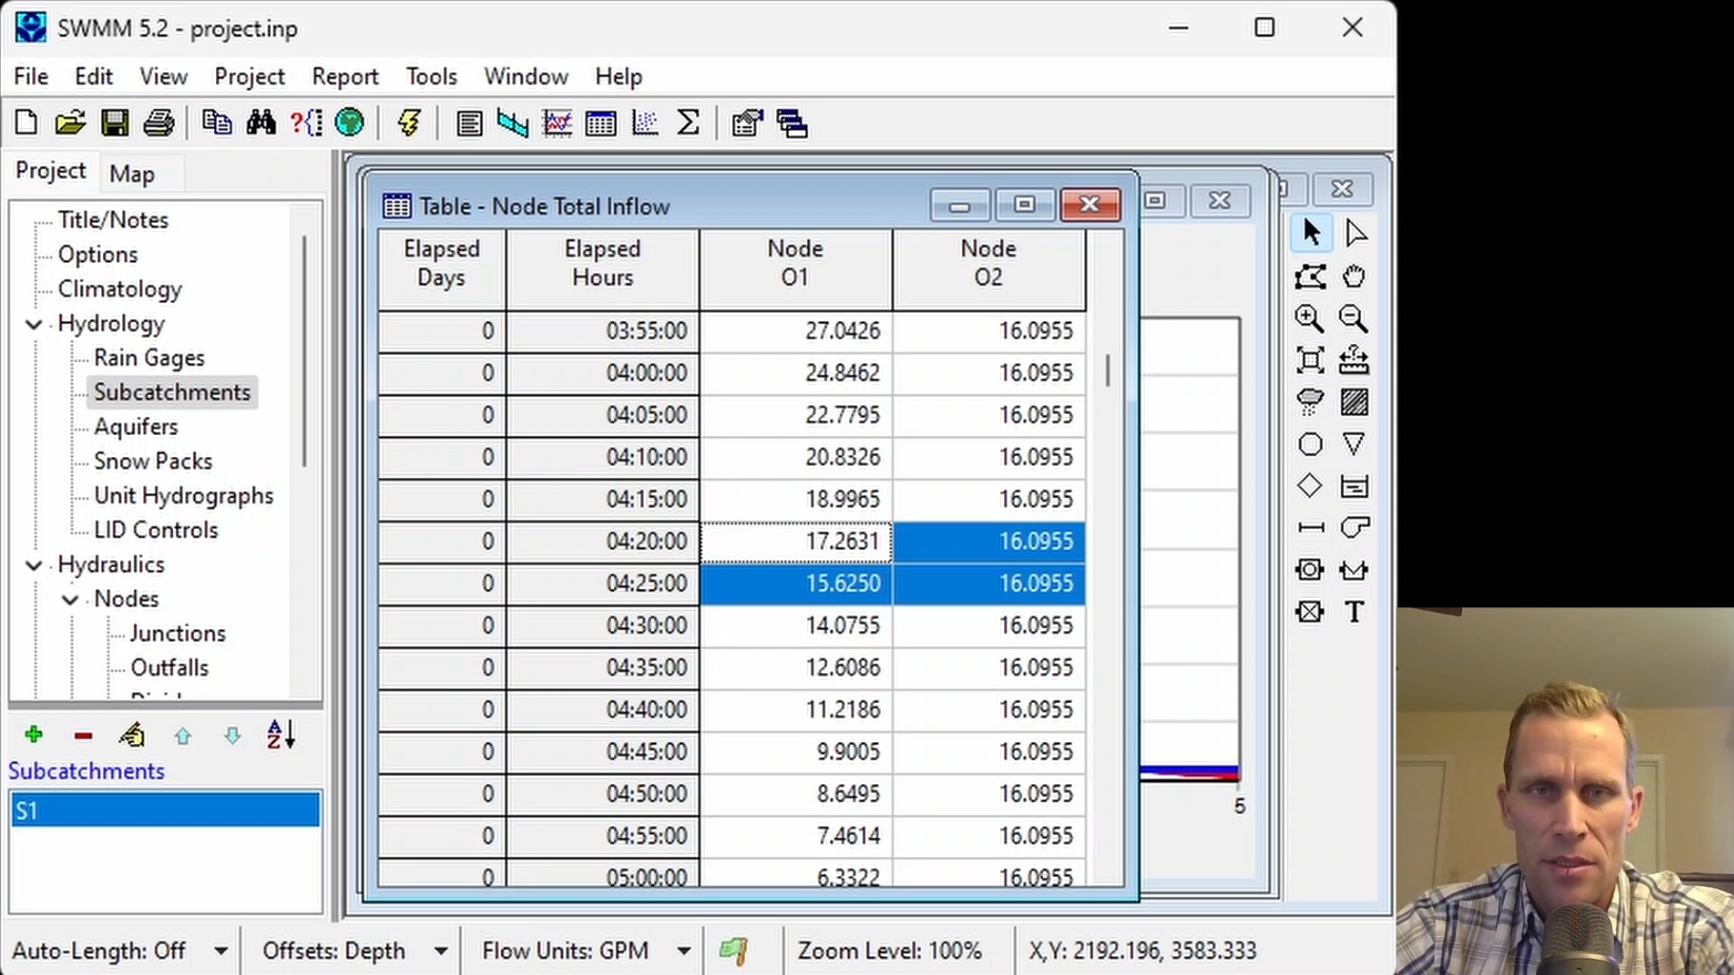
Task: Open the Offsets dropdown arrow
Action: (x=440, y=951)
